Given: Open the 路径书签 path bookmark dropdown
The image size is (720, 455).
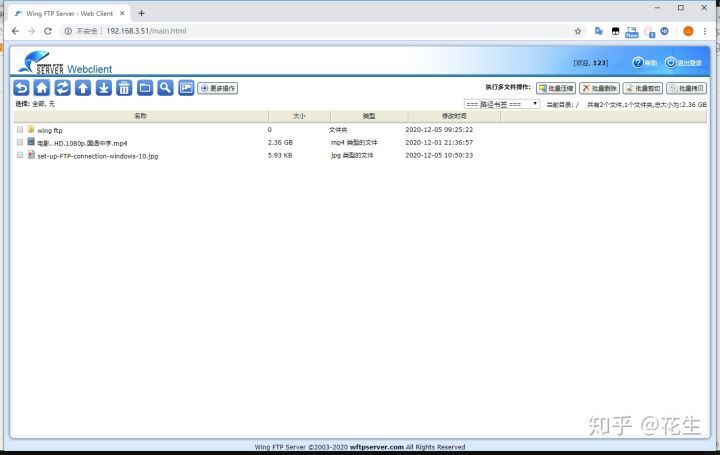Looking at the screenshot, I should (x=502, y=104).
